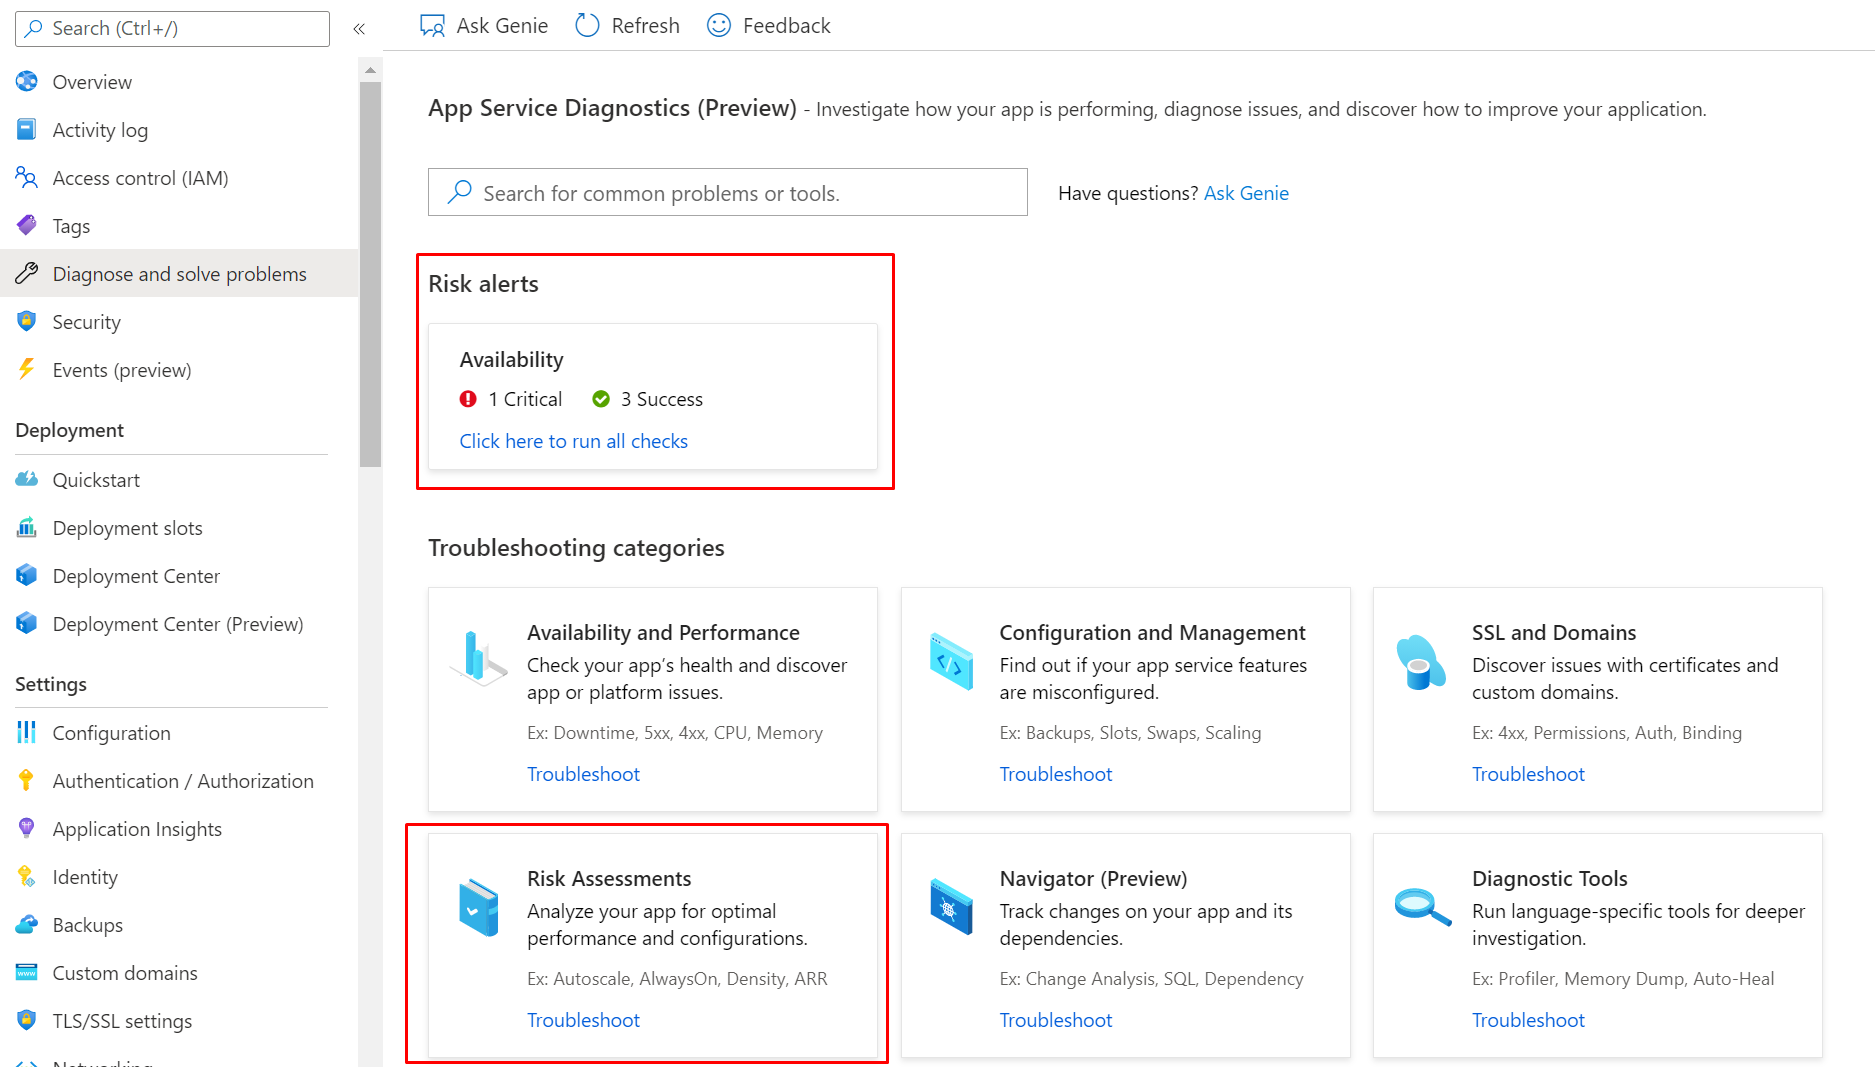The image size is (1875, 1067).
Task: Click 'Click here to run all checks' link
Action: [573, 441]
